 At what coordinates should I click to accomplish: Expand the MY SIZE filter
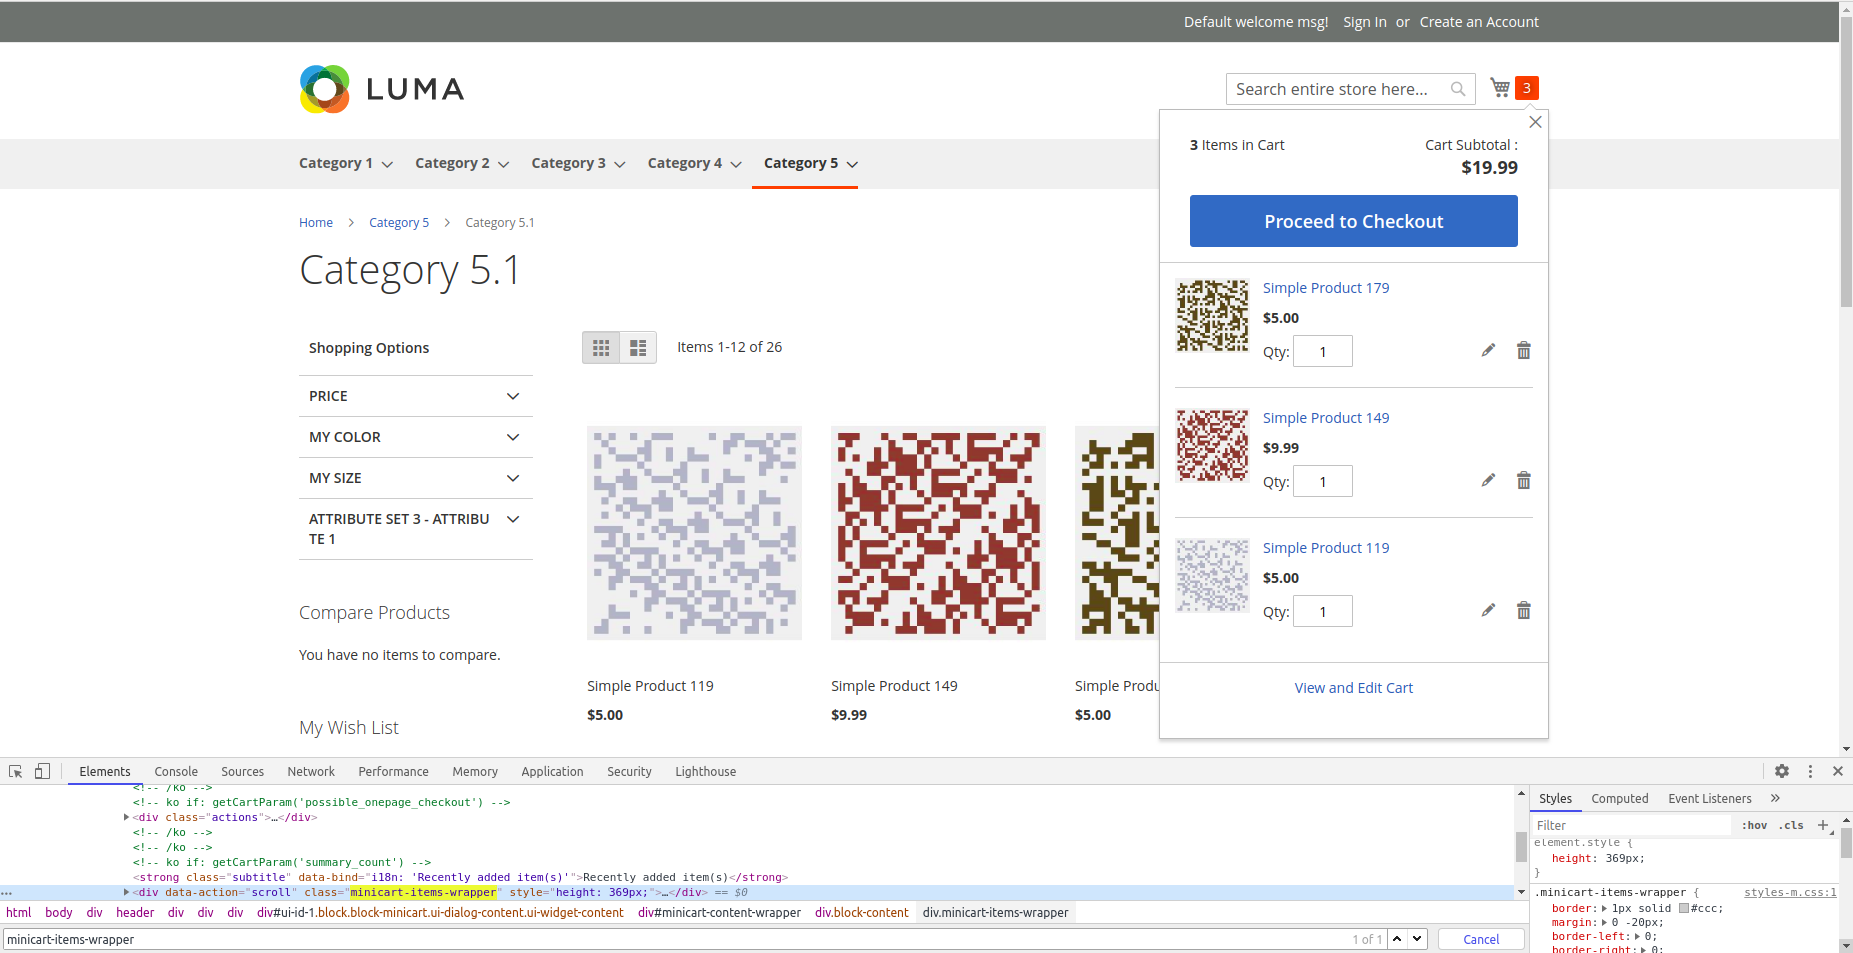[416, 478]
